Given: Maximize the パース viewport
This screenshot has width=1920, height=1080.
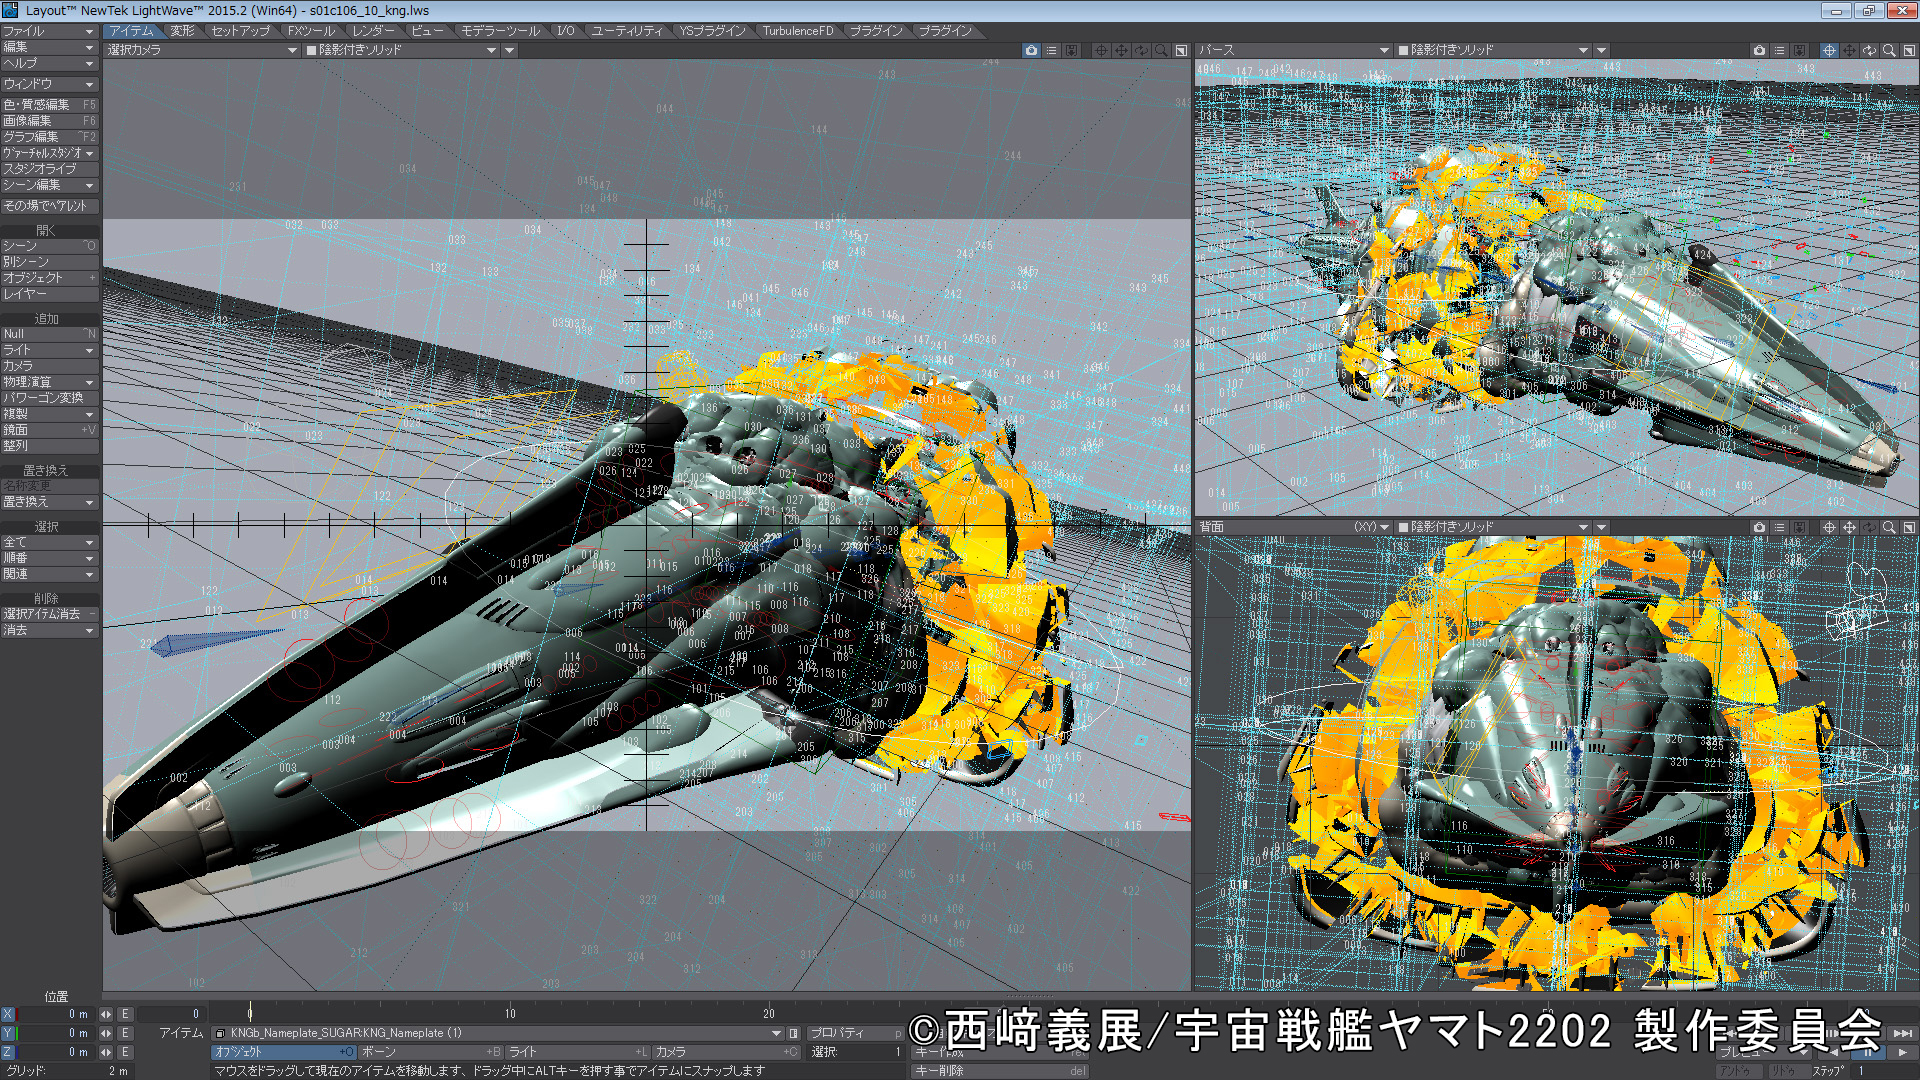Looking at the screenshot, I should pos(1909,50).
